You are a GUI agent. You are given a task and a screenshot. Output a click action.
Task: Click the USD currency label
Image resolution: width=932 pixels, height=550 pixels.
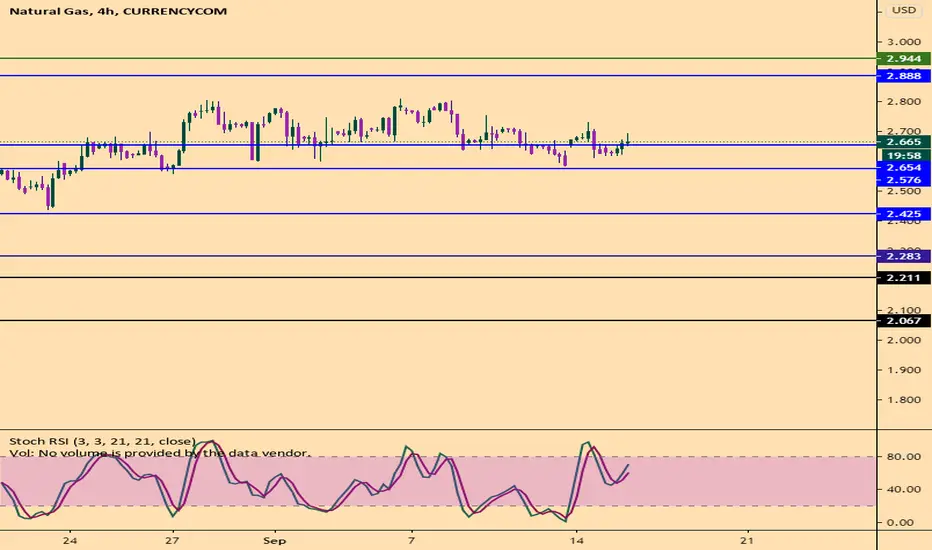pyautogui.click(x=903, y=10)
